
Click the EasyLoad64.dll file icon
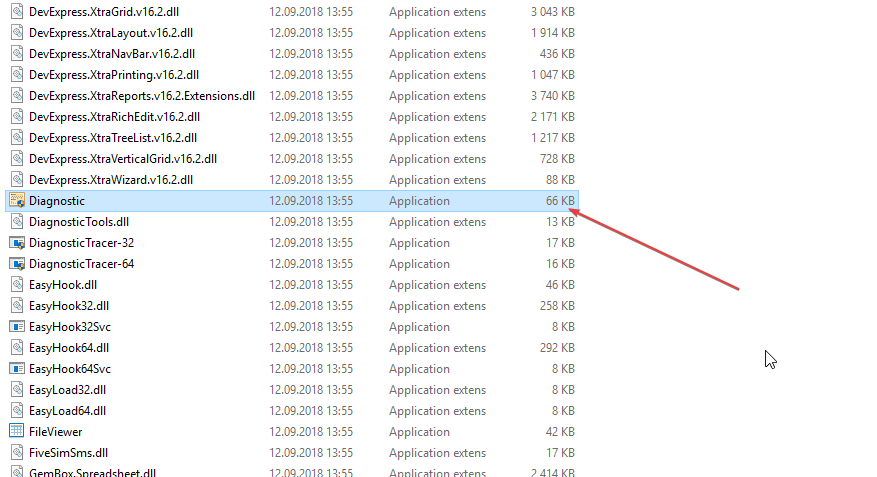[x=17, y=410]
